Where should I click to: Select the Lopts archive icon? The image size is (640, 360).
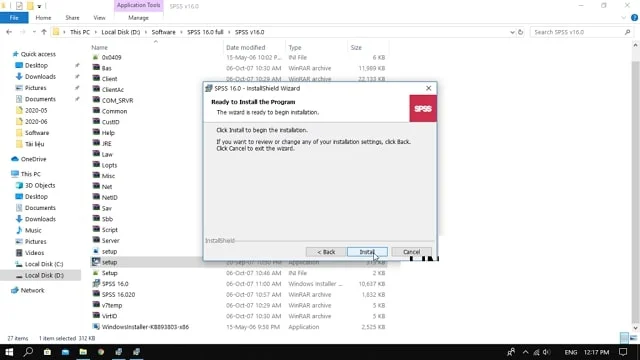96,164
